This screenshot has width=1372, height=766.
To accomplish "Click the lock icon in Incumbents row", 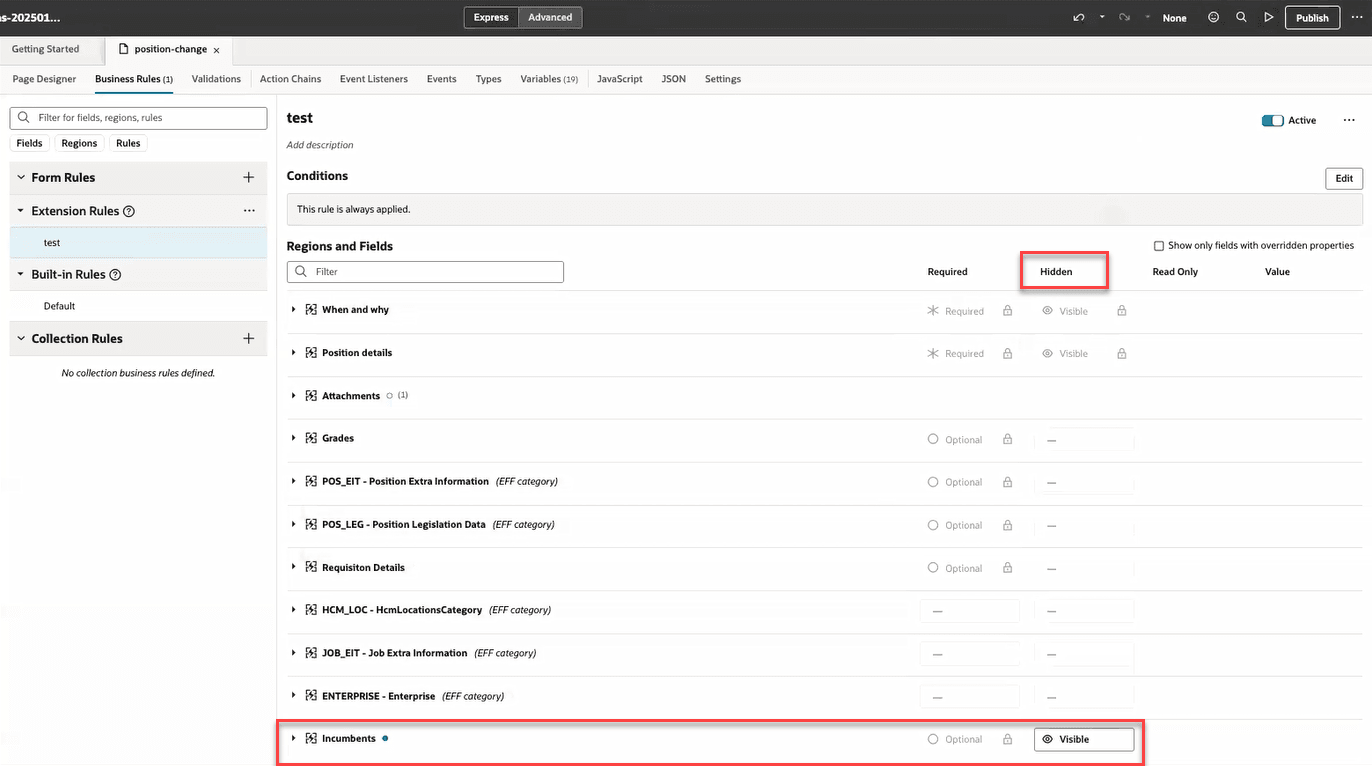I will pos(1007,739).
